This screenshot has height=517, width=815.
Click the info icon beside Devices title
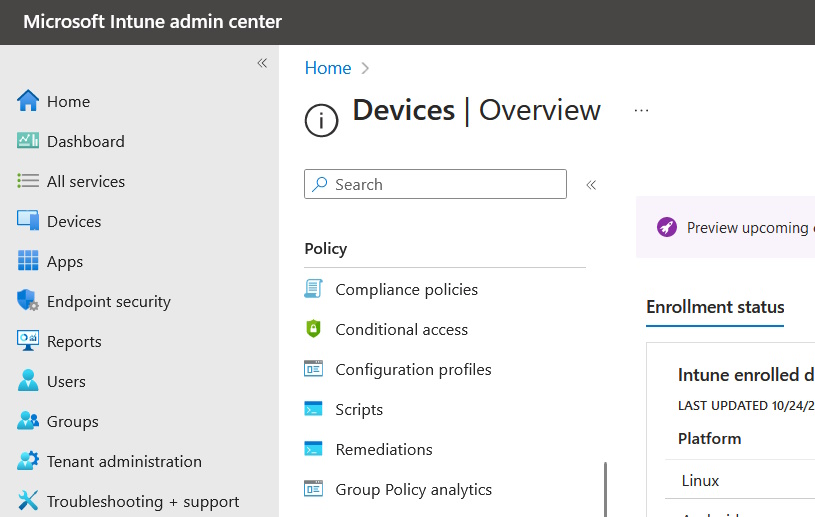[321, 121]
